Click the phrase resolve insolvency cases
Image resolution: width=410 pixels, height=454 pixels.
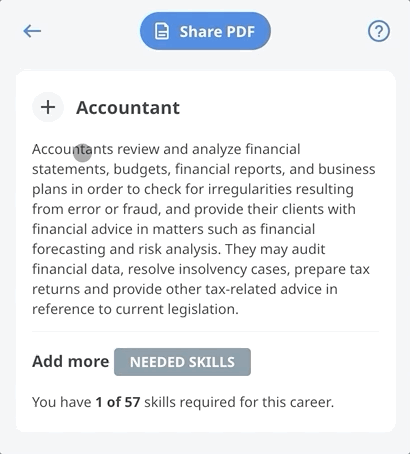click(x=209, y=269)
